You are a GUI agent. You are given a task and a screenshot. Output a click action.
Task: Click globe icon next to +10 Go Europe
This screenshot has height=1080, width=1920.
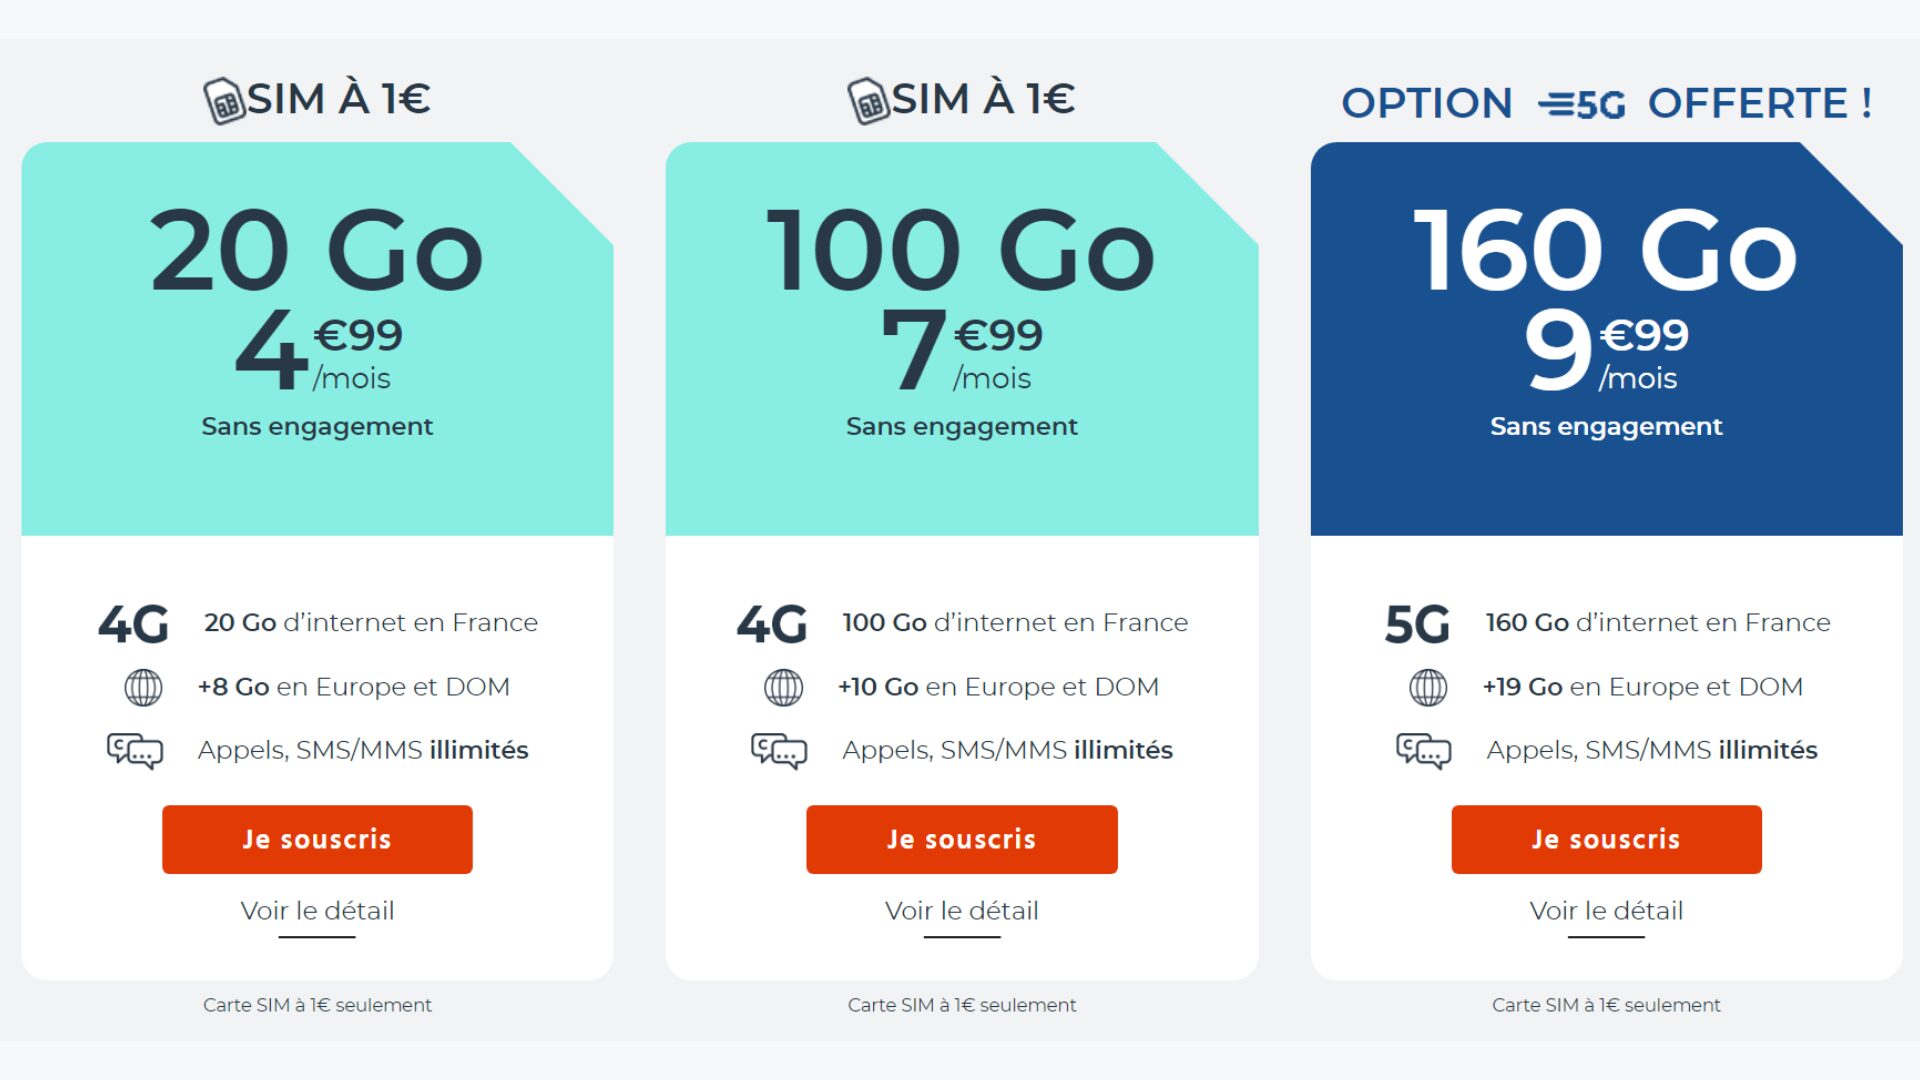(783, 688)
